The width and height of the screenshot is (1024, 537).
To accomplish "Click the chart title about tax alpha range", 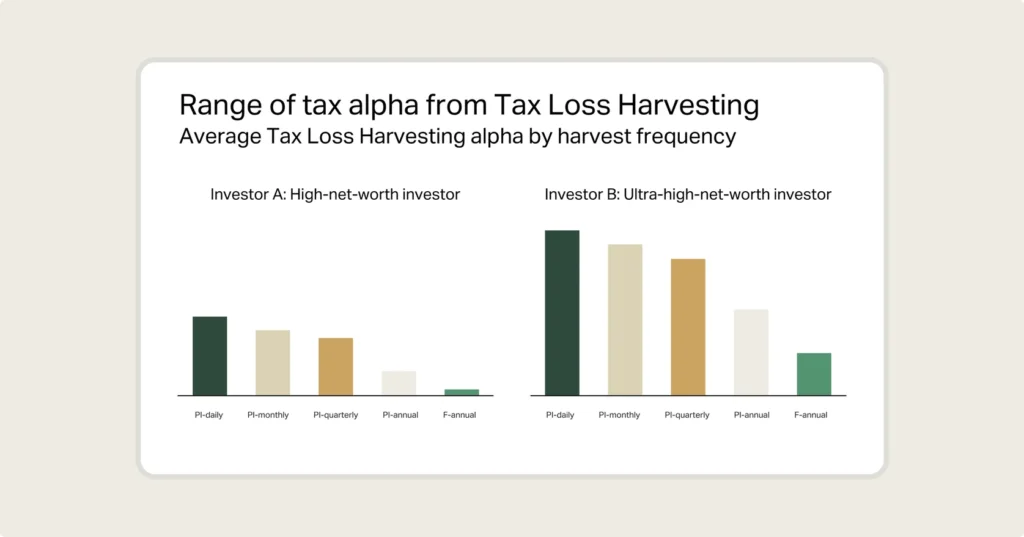I will pos(469,105).
